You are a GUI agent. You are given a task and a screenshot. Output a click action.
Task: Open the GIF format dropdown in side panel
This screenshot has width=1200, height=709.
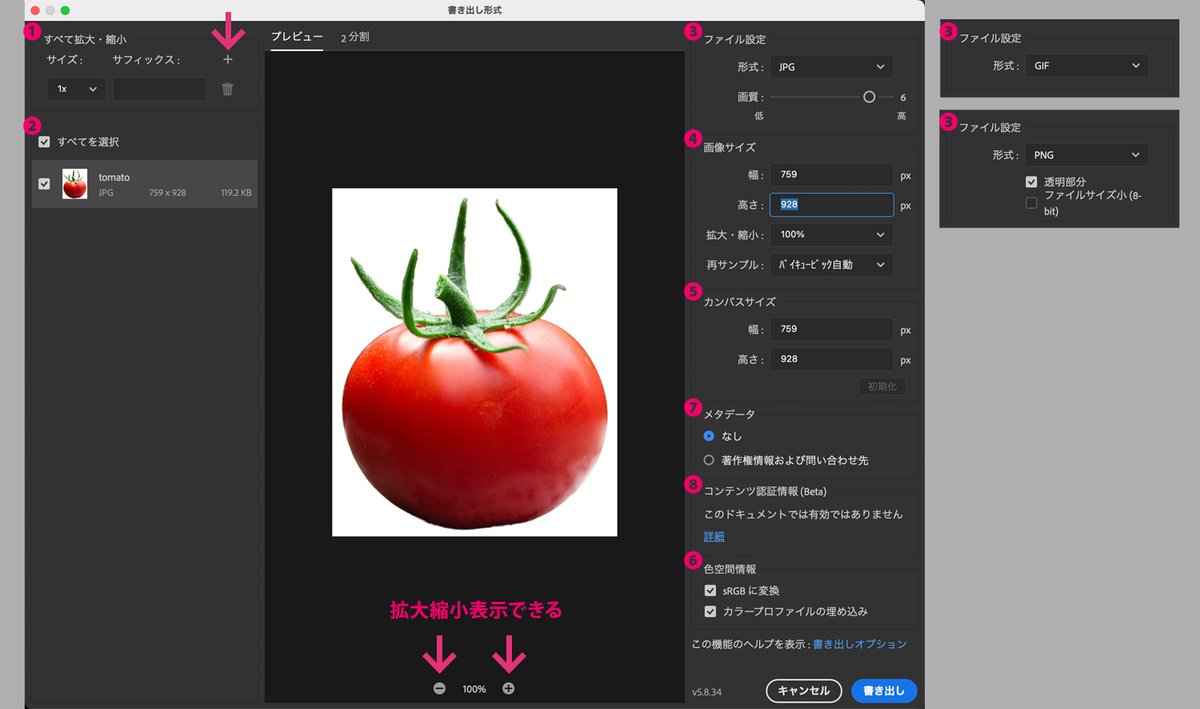[x=1086, y=66]
